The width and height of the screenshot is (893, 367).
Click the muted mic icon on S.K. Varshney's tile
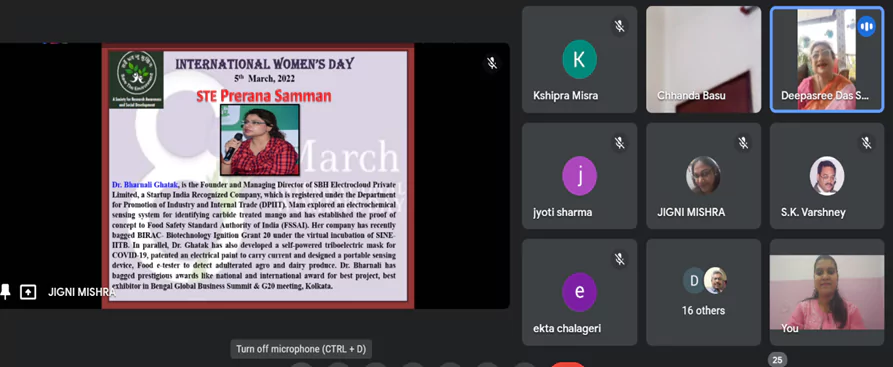[x=866, y=143]
